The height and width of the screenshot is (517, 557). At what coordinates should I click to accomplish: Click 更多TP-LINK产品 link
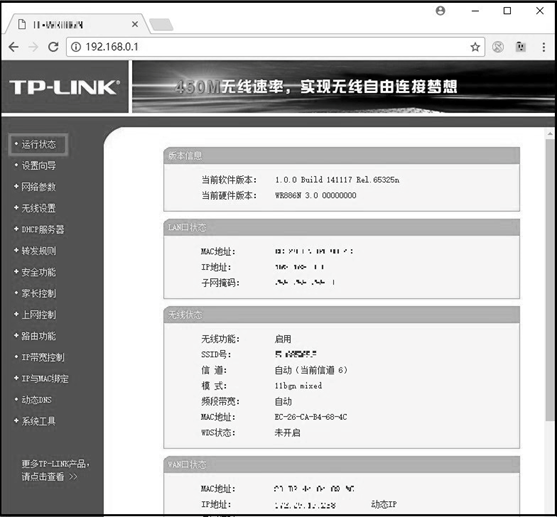55,470
